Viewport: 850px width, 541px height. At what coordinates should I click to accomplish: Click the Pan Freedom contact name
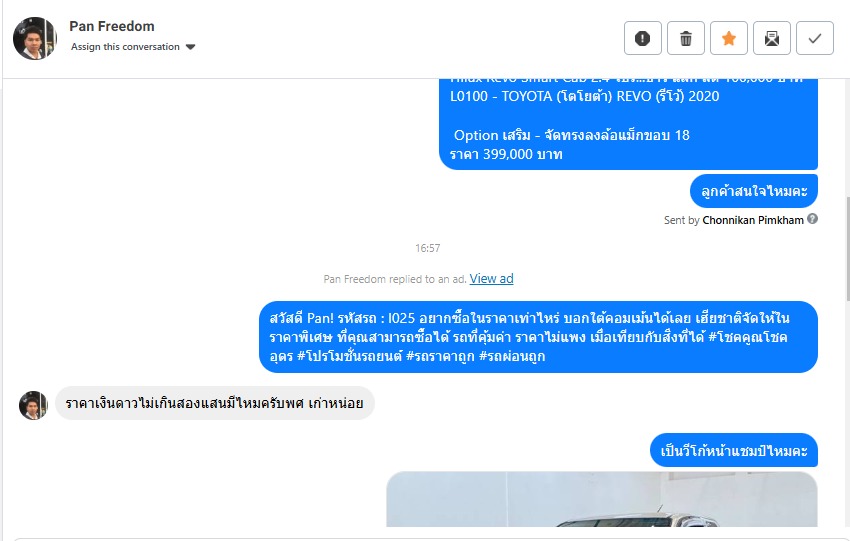coord(112,26)
